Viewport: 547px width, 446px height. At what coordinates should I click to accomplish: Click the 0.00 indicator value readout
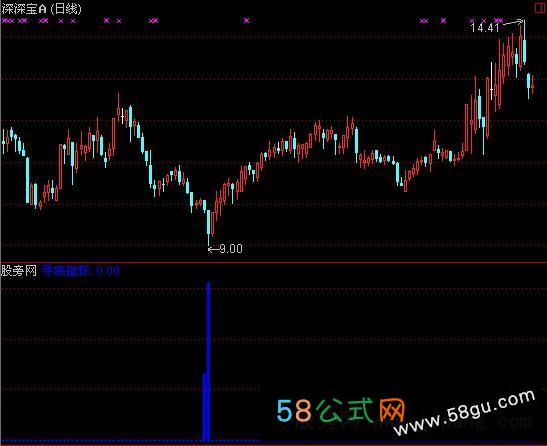108,271
